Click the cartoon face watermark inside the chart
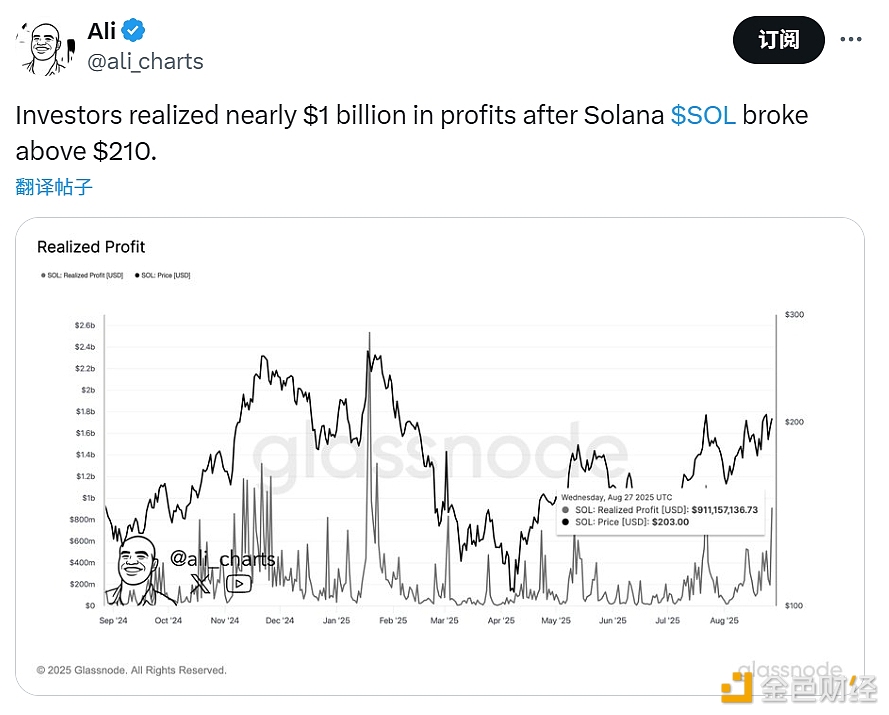Viewport: 889px width, 715px height. click(x=138, y=568)
